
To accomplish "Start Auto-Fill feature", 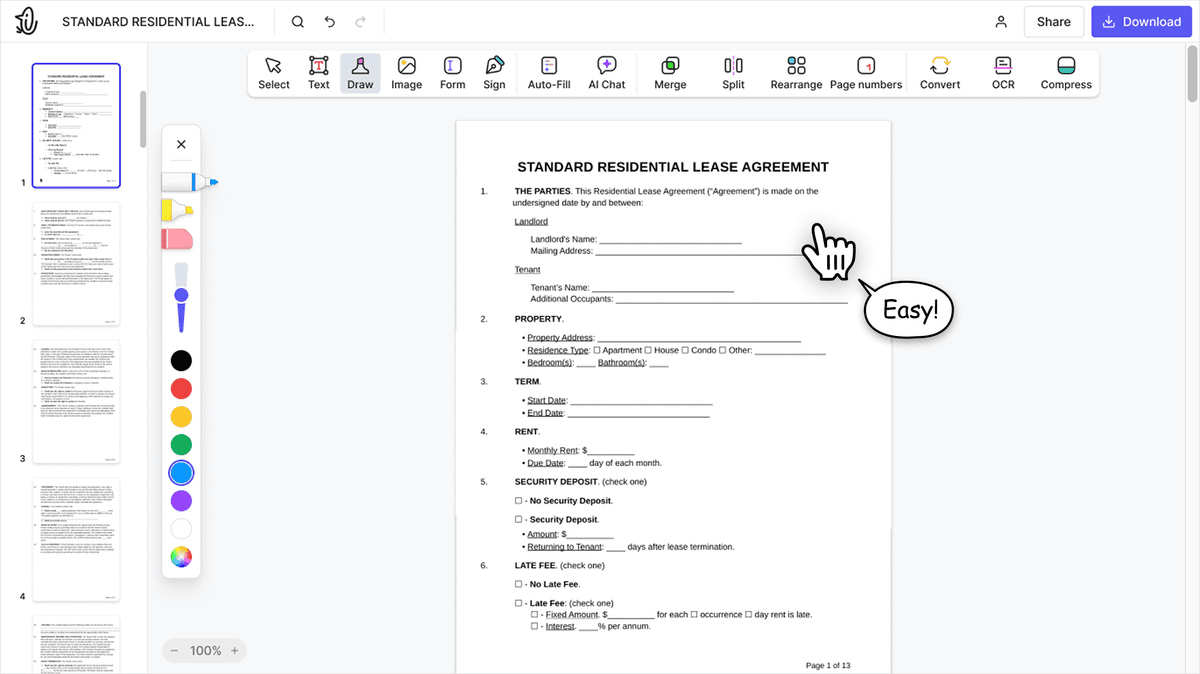I will coord(549,74).
